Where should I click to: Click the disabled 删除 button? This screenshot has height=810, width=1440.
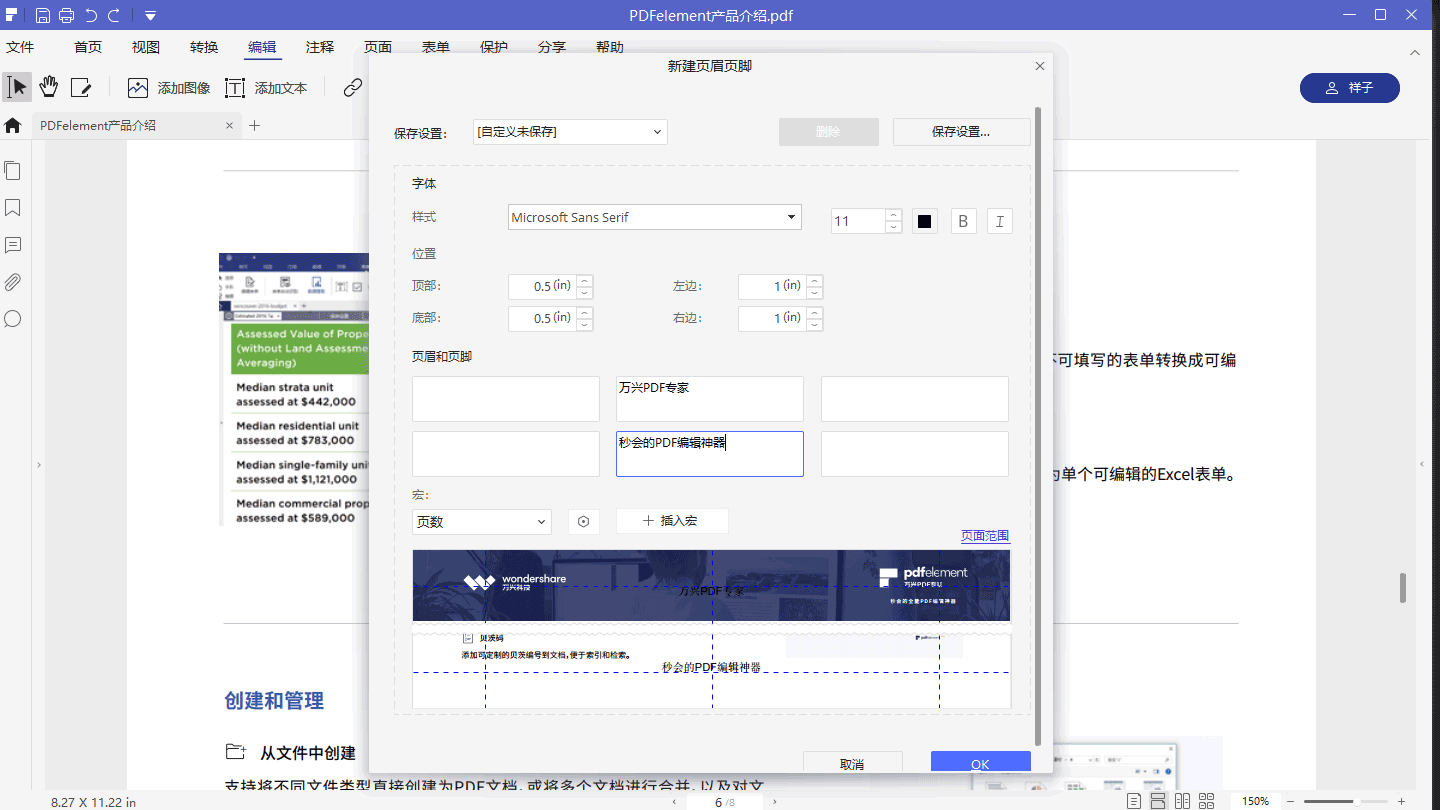tap(829, 132)
